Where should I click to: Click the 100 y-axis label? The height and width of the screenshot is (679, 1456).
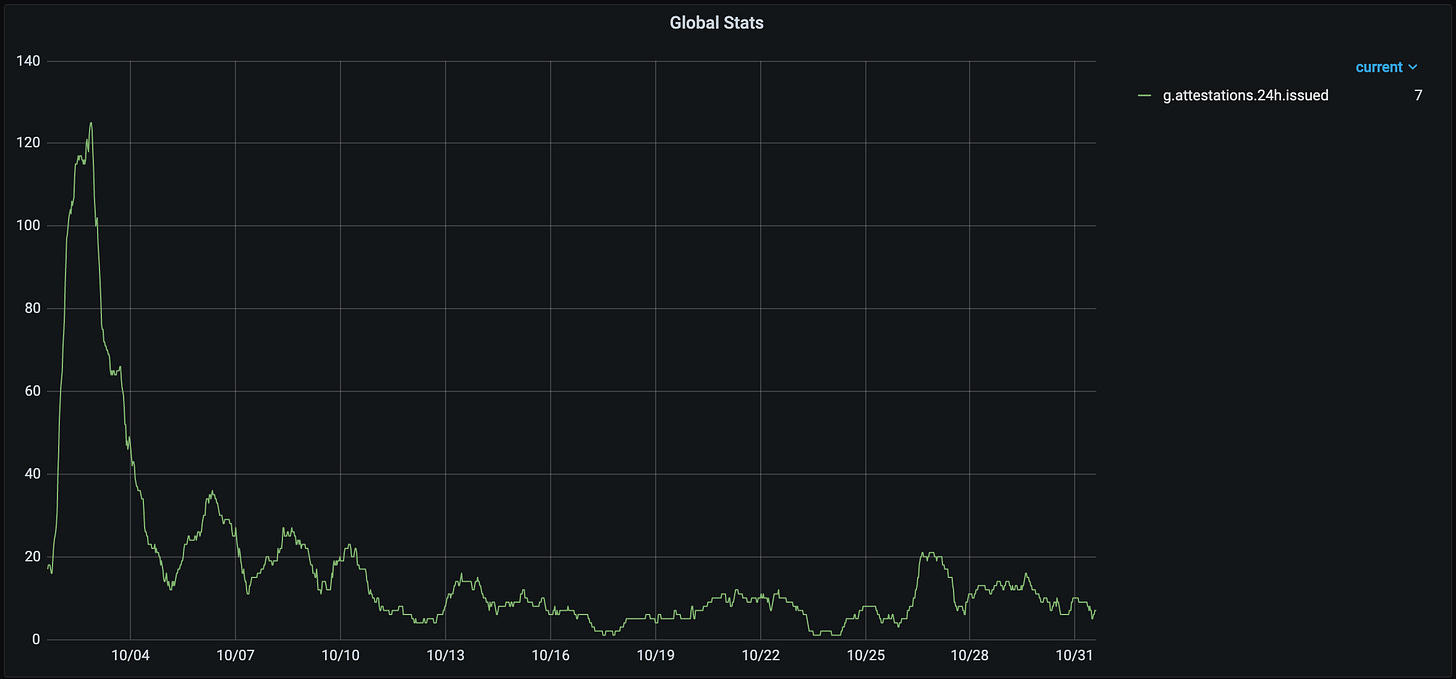point(28,226)
